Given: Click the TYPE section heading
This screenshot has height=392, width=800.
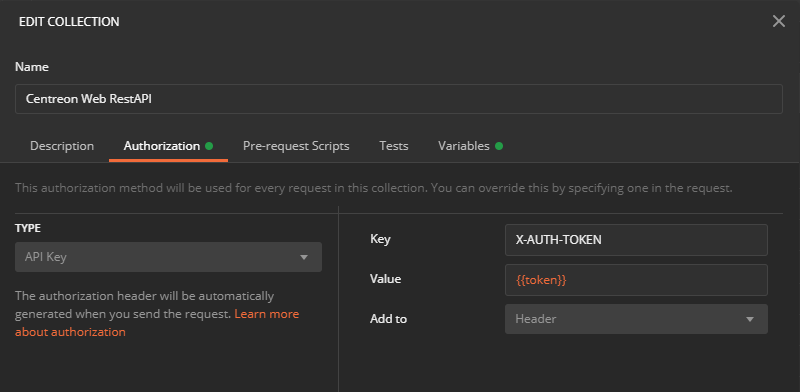Looking at the screenshot, I should [x=28, y=228].
